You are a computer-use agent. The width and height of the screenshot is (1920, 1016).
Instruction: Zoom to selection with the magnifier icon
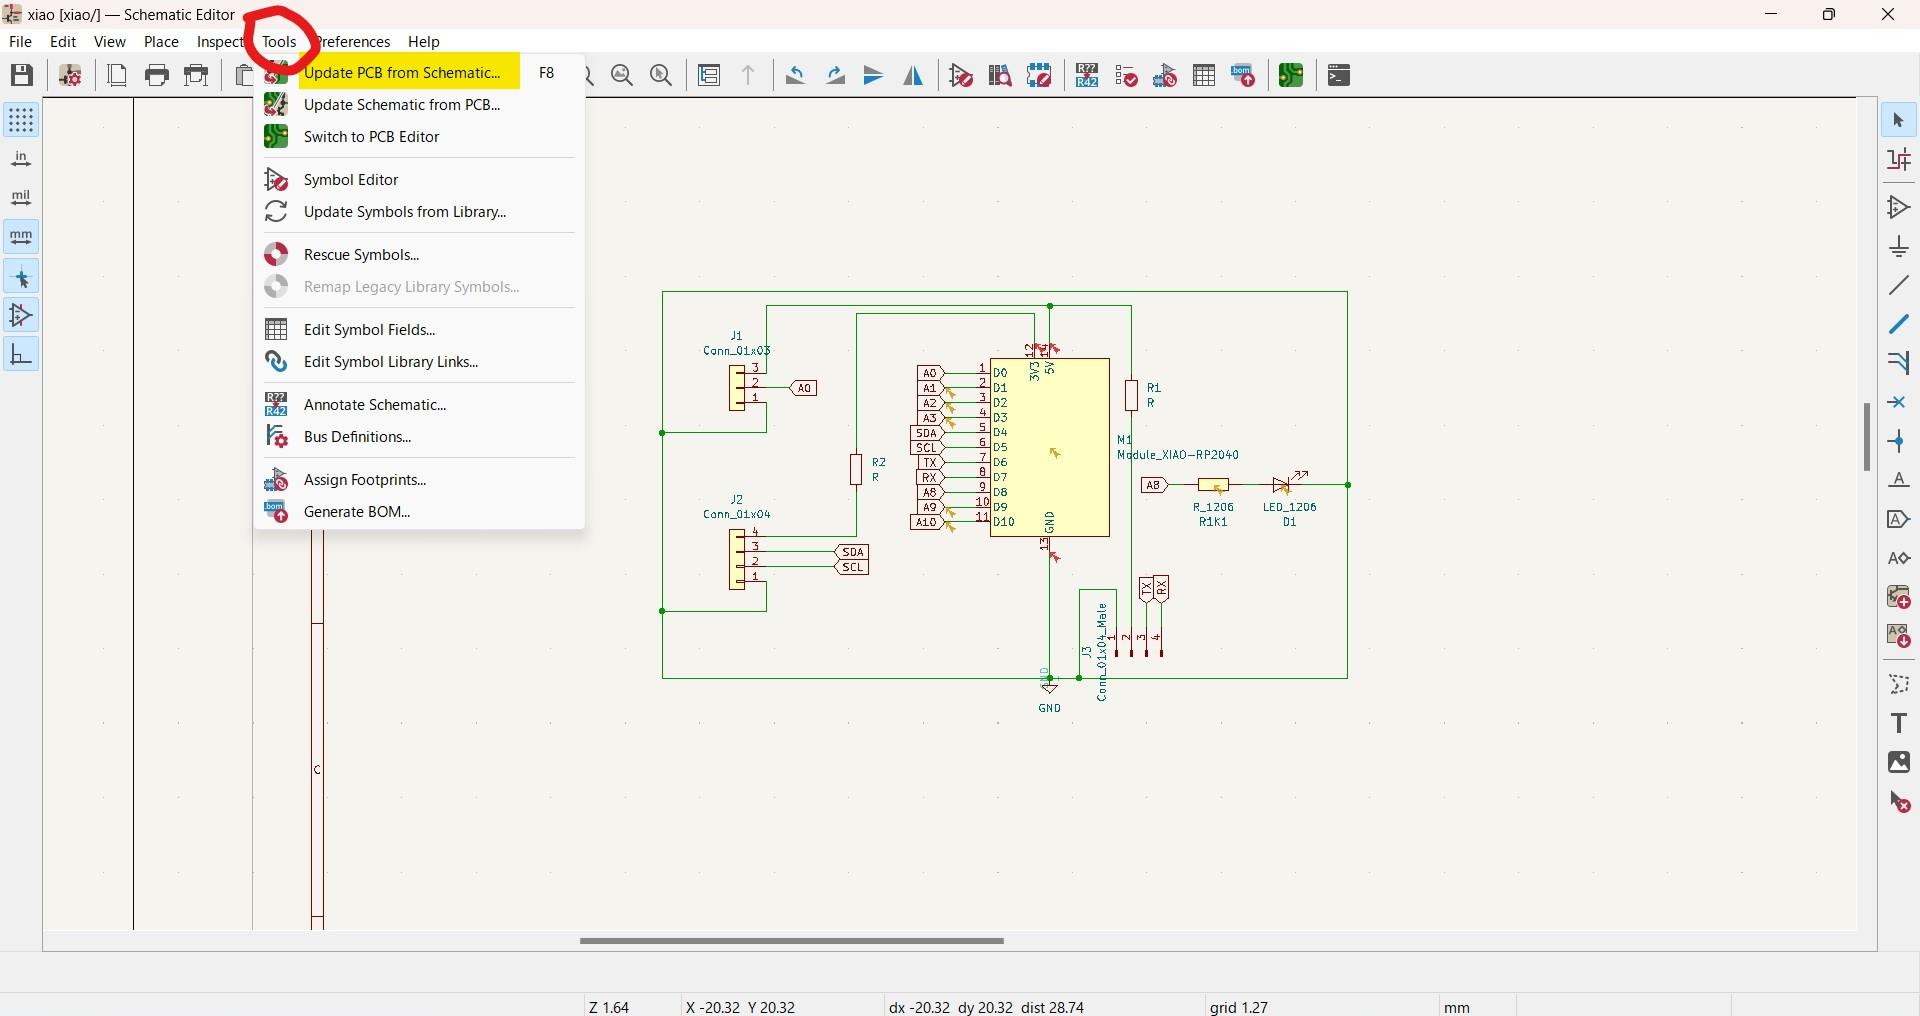click(x=662, y=76)
